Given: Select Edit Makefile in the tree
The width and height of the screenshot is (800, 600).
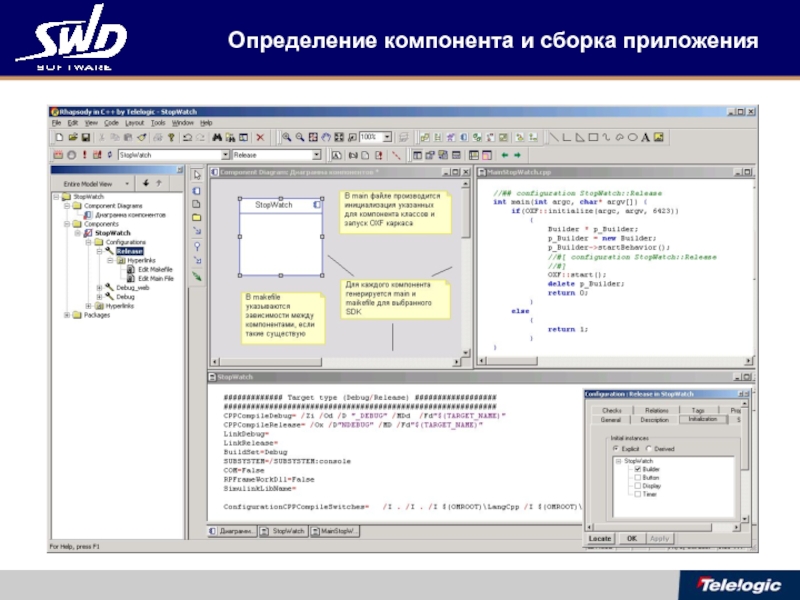Looking at the screenshot, I should 157,269.
